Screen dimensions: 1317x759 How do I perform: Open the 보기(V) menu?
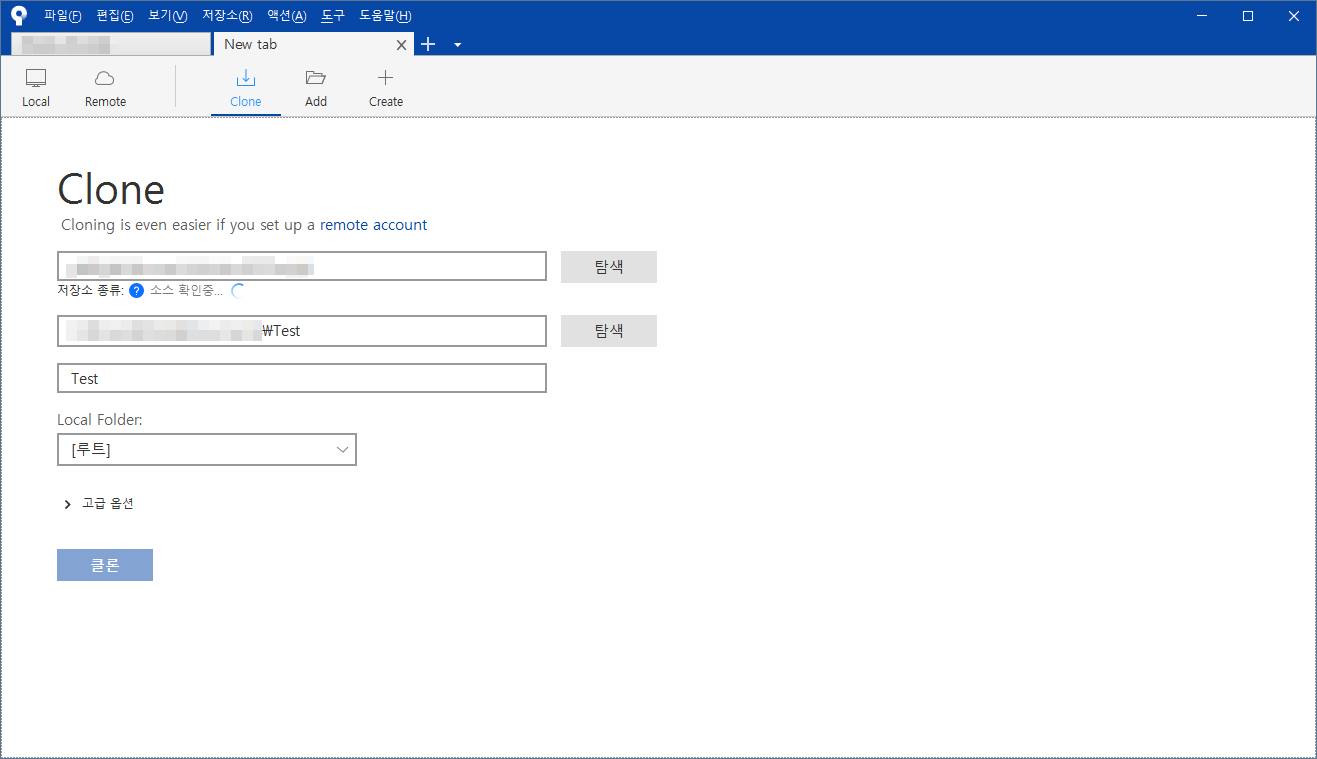click(167, 16)
